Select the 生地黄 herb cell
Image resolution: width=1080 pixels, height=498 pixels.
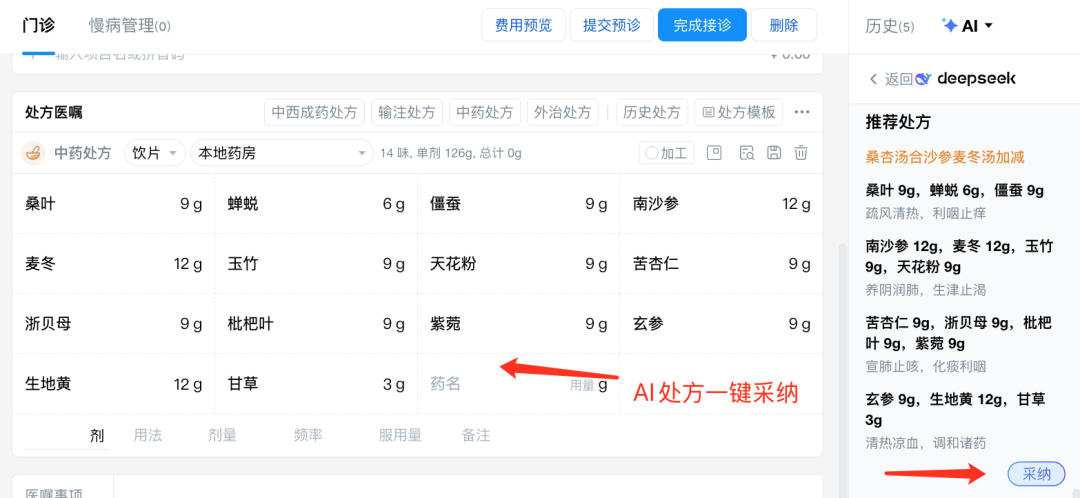[x=114, y=384]
